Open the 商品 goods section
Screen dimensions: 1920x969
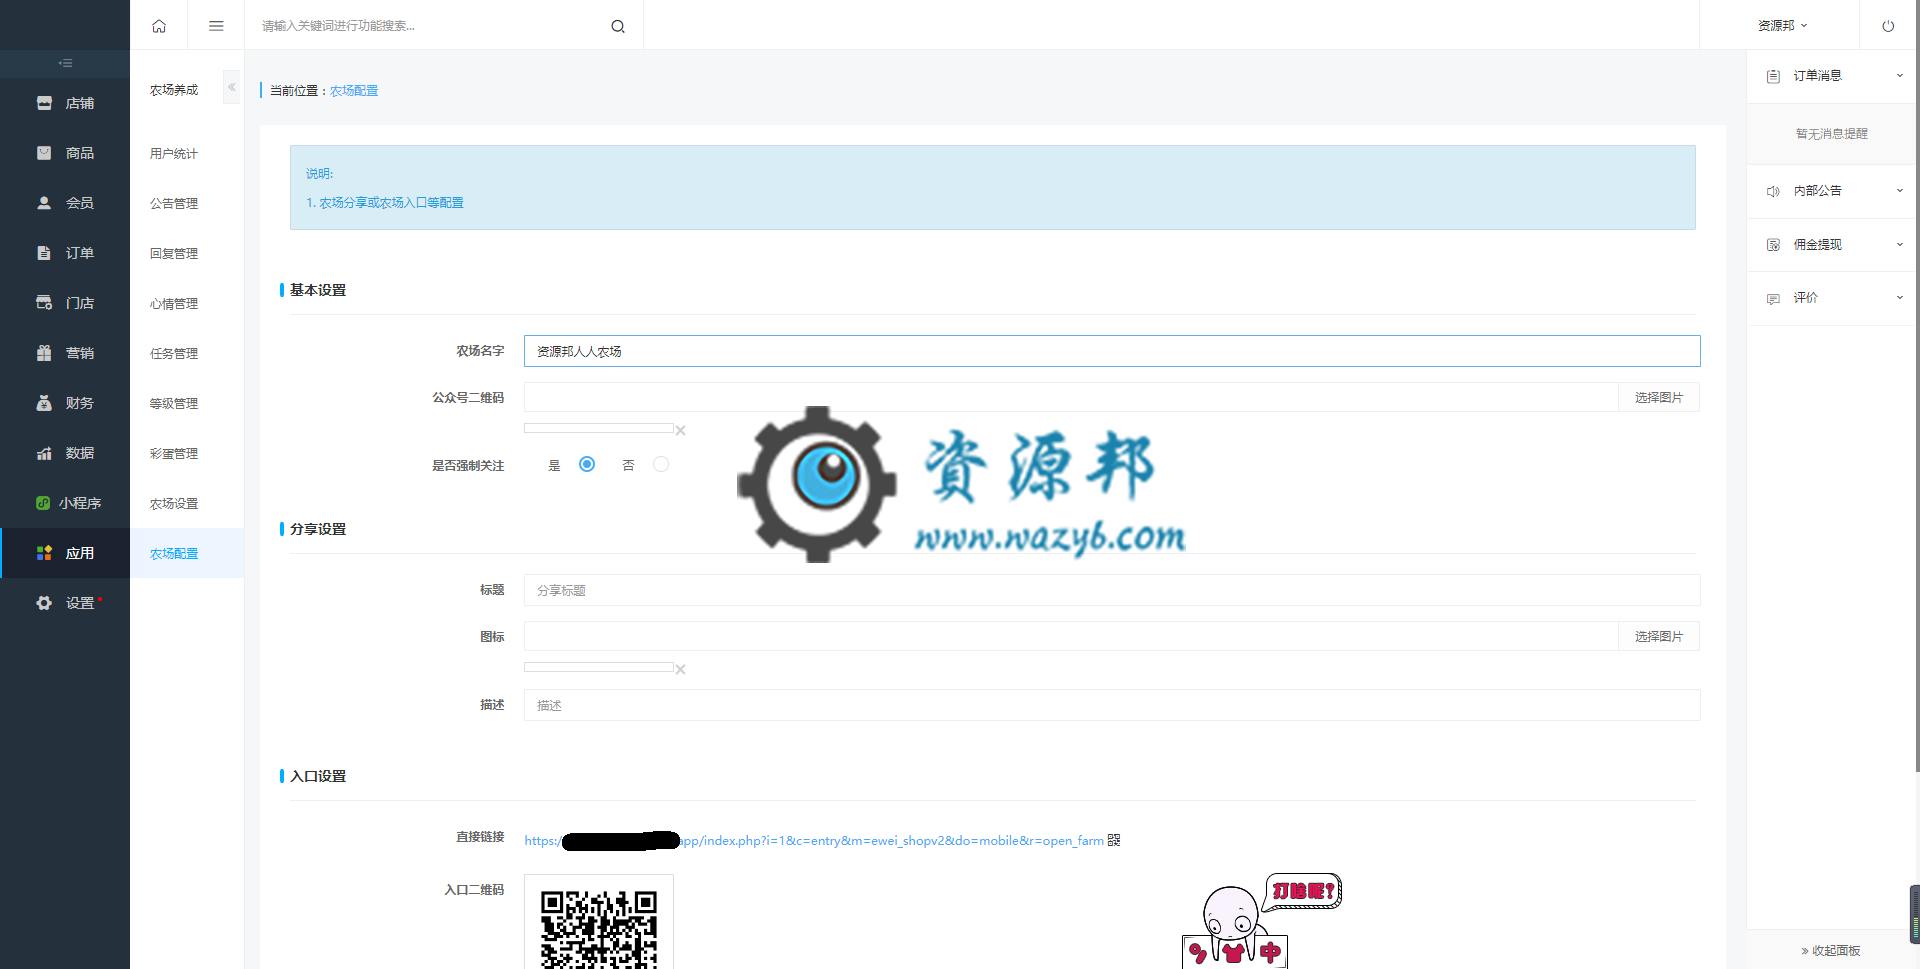[x=65, y=153]
